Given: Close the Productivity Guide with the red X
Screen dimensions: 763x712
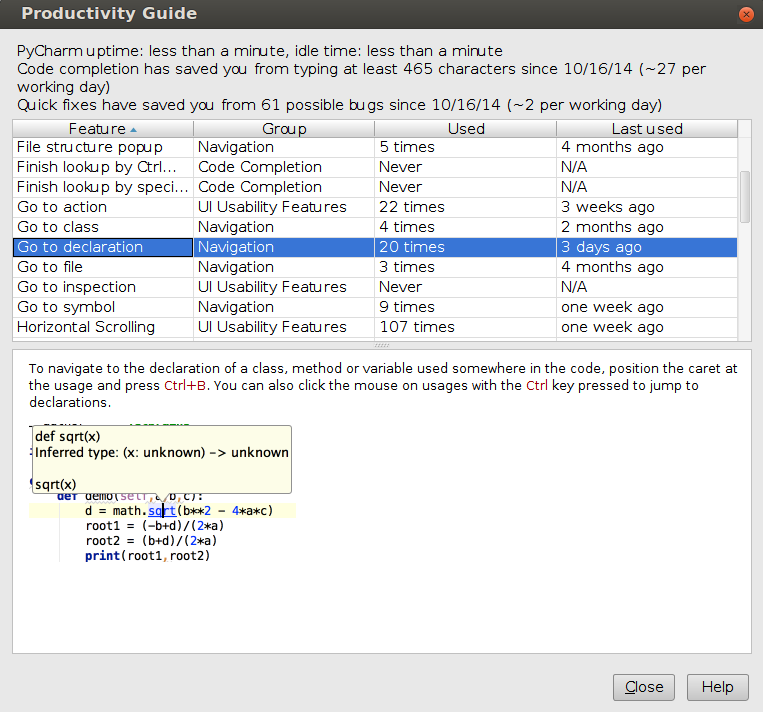Looking at the screenshot, I should coord(745,15).
